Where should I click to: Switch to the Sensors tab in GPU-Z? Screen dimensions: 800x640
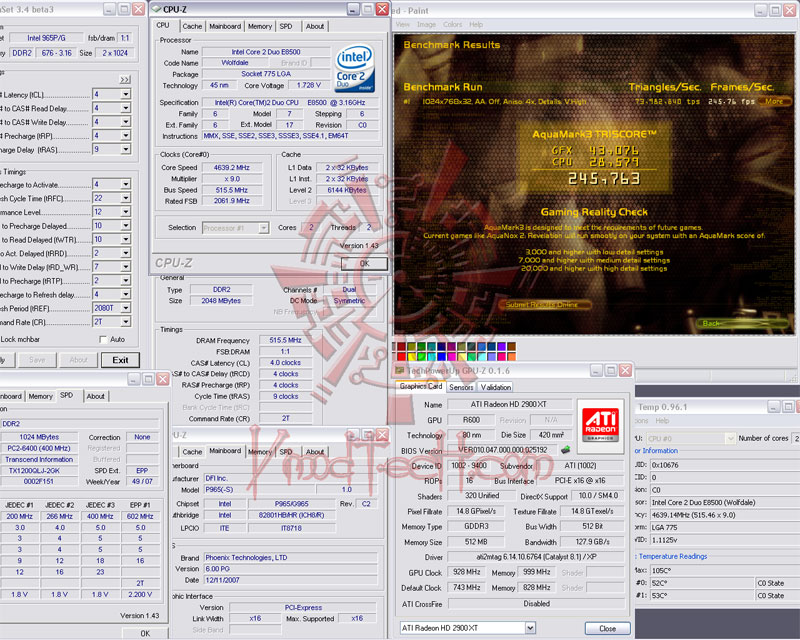[x=461, y=387]
